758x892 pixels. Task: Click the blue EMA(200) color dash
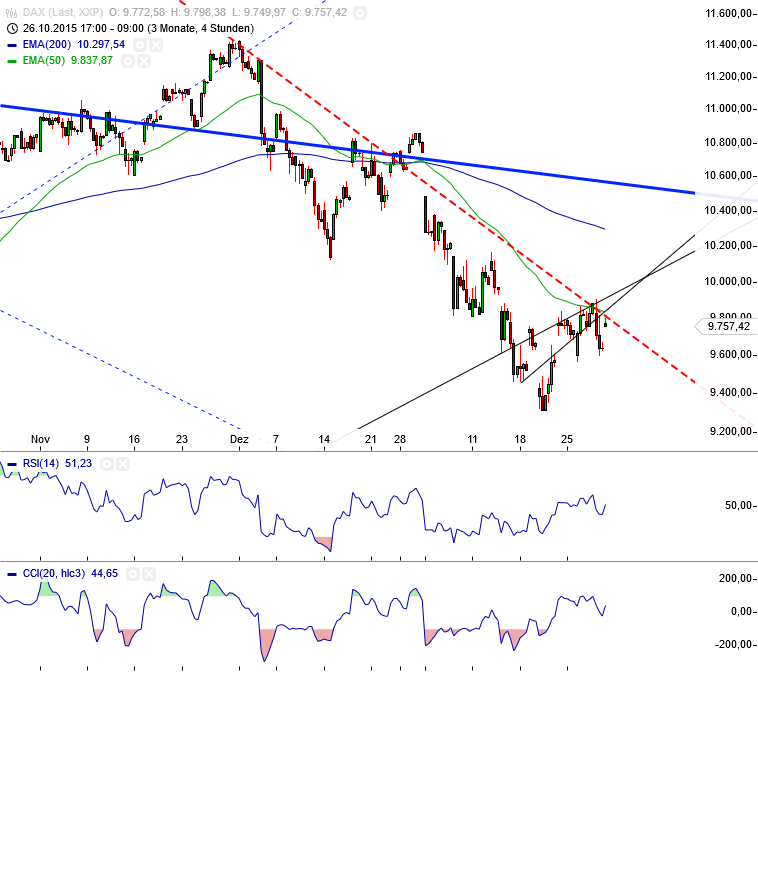coord(11,45)
